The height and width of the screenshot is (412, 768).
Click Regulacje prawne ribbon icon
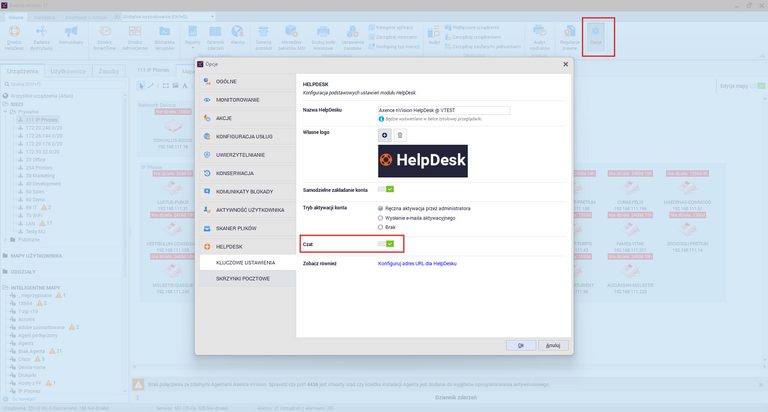pyautogui.click(x=570, y=38)
